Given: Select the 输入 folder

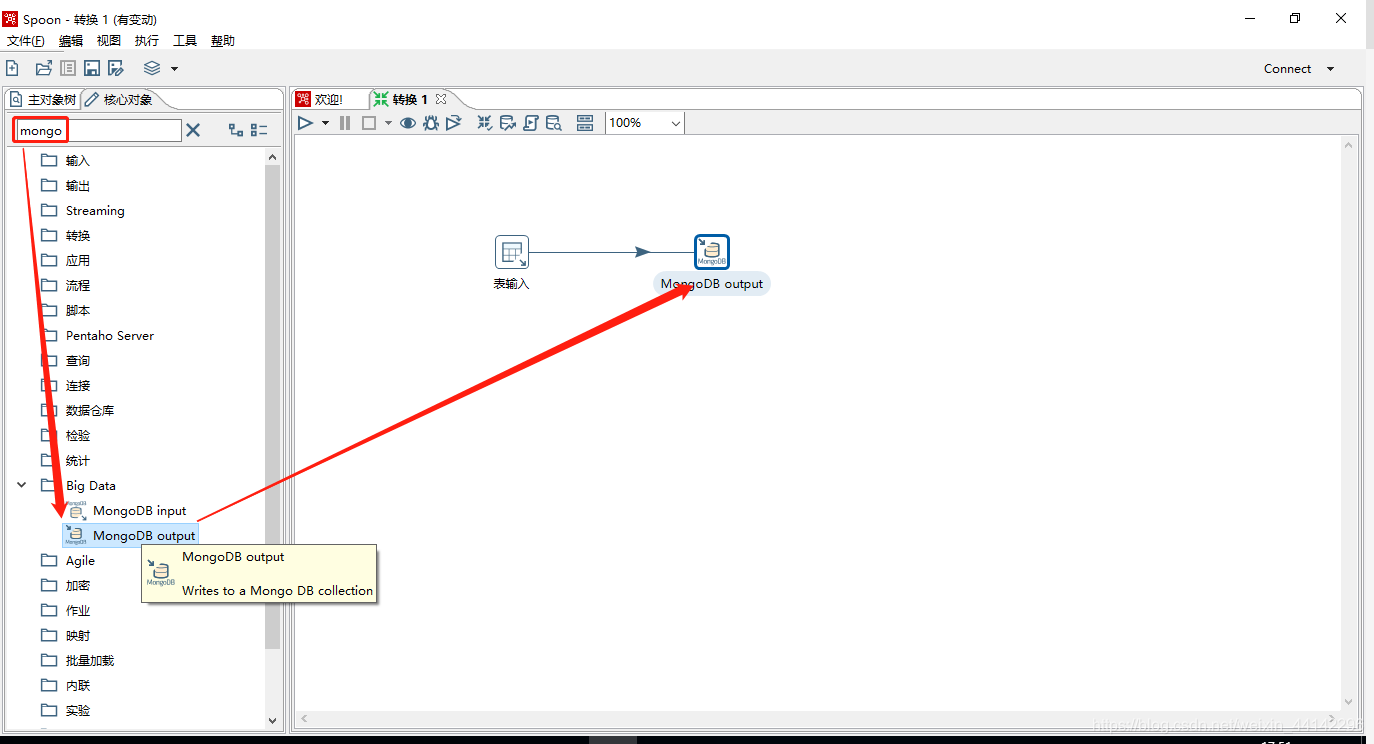Looking at the screenshot, I should click(65, 160).
